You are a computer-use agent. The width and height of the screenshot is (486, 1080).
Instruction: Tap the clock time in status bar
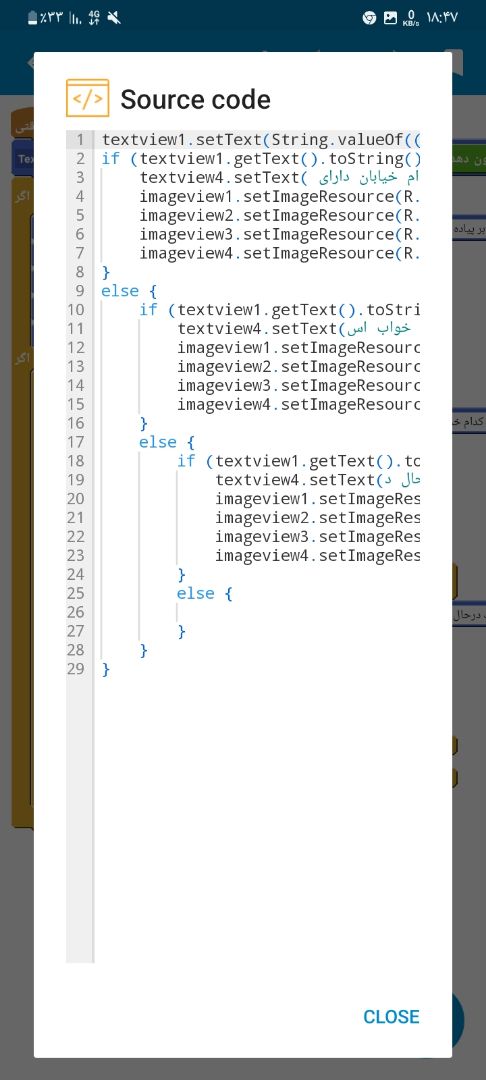coord(442,18)
